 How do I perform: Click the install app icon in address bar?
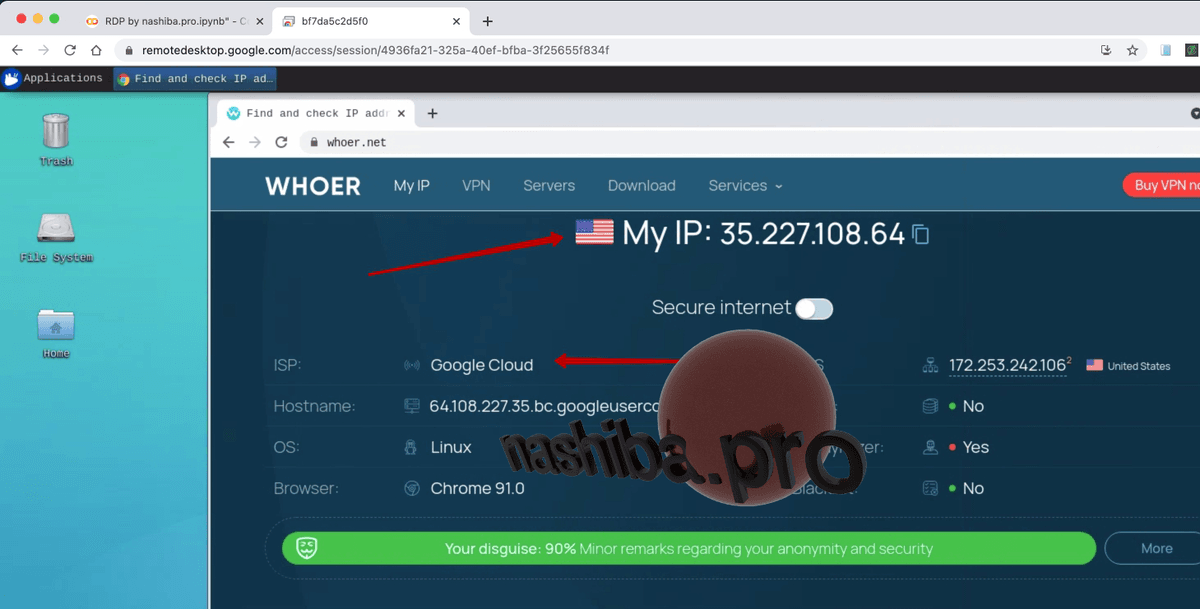pos(1106,50)
